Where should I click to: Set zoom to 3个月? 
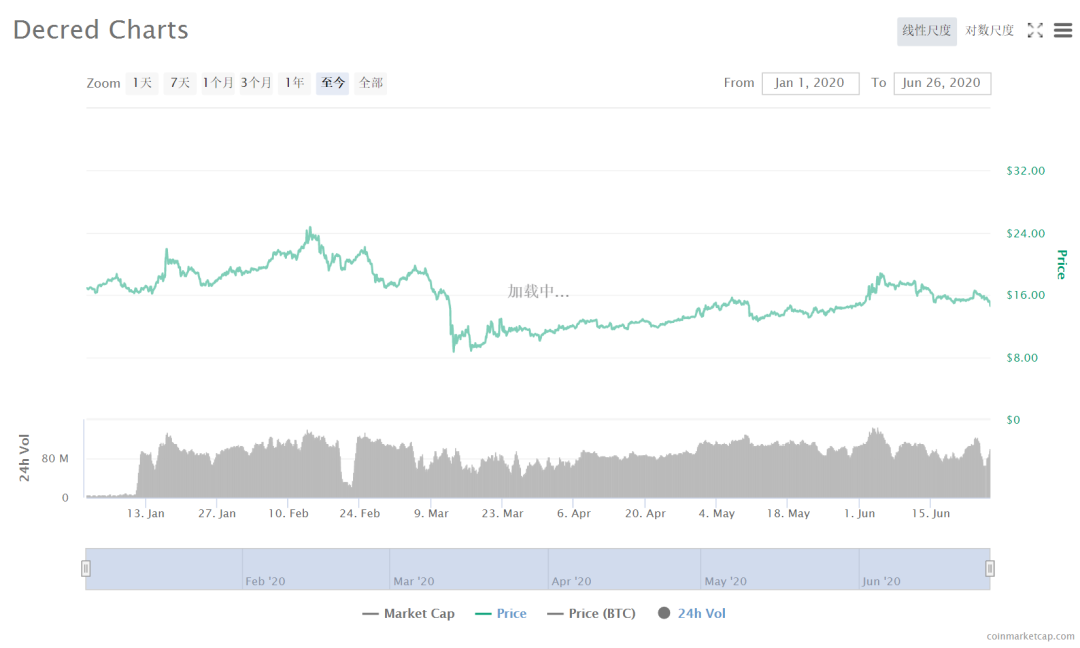coord(256,83)
